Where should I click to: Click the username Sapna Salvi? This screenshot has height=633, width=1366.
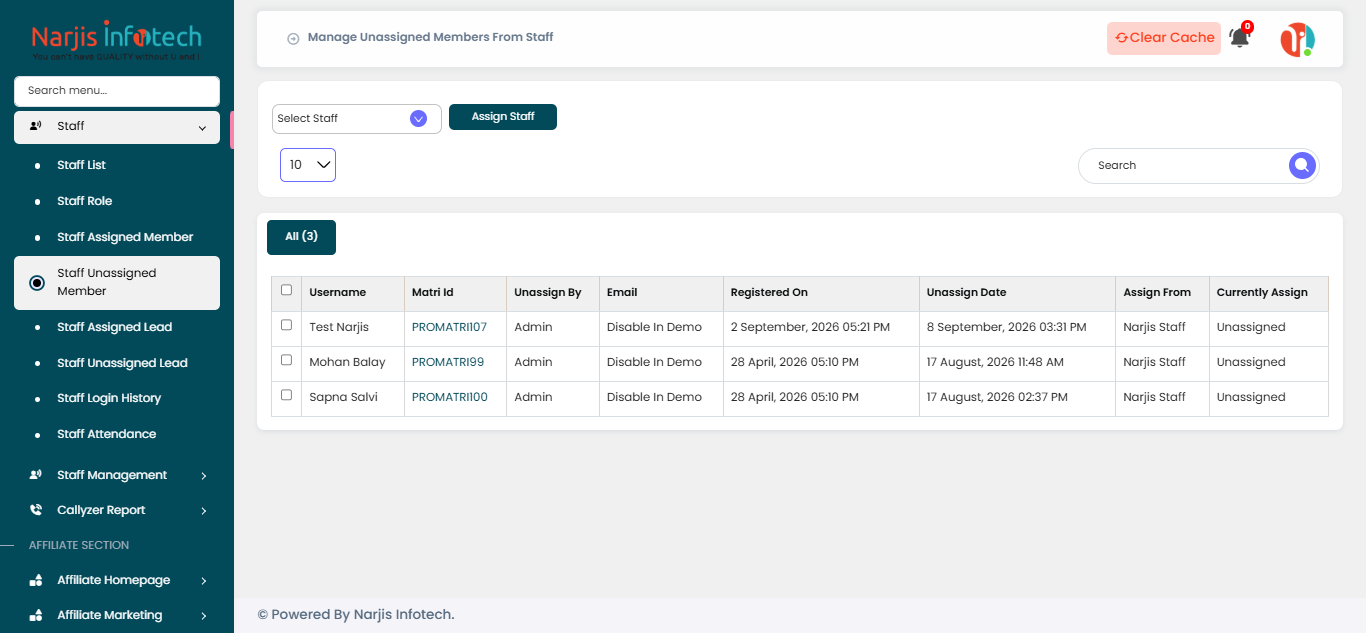(343, 397)
